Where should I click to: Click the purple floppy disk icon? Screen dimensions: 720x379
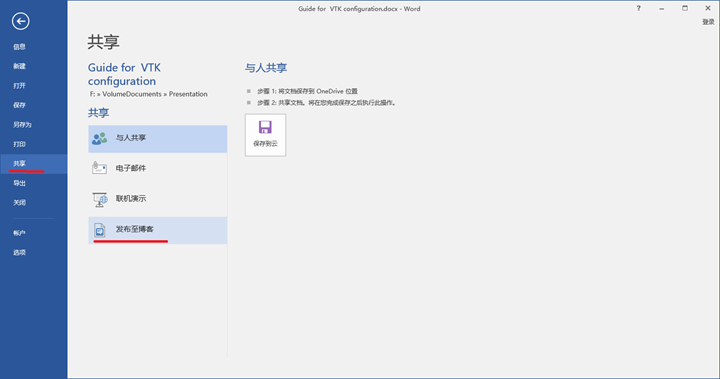pyautogui.click(x=265, y=127)
